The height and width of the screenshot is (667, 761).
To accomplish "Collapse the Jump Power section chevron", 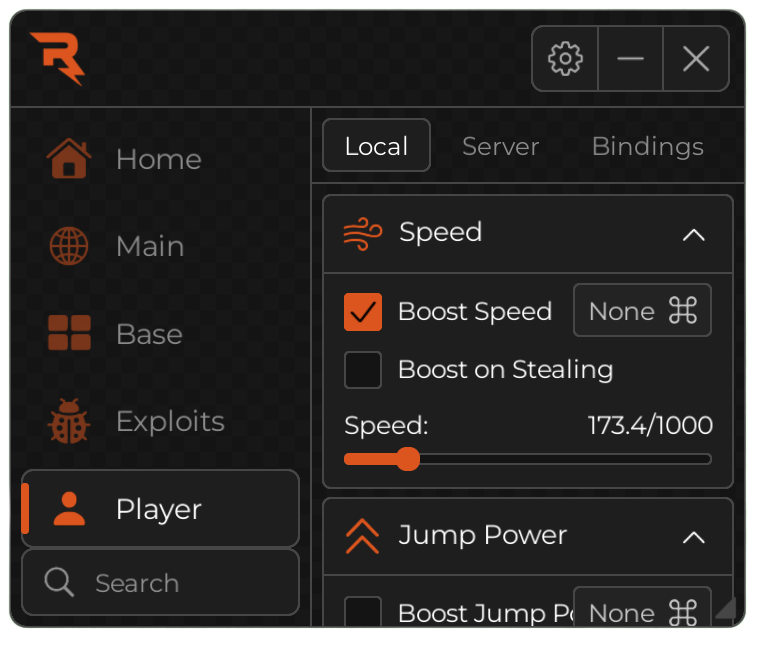I will pyautogui.click(x=694, y=537).
